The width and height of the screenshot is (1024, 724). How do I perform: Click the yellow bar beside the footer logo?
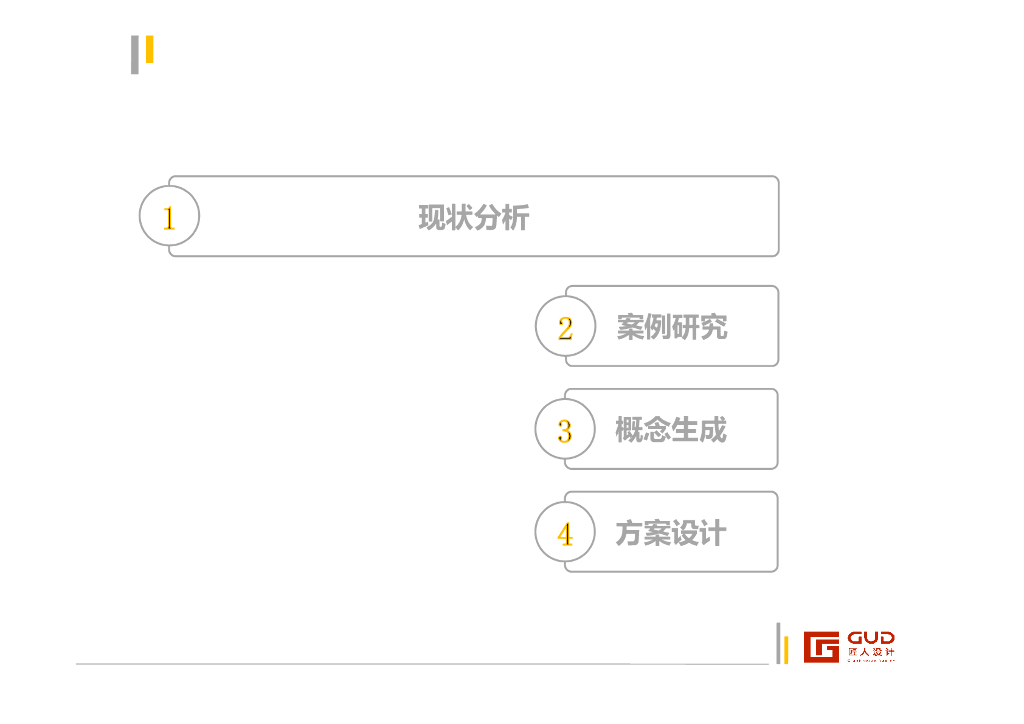pyautogui.click(x=785, y=648)
